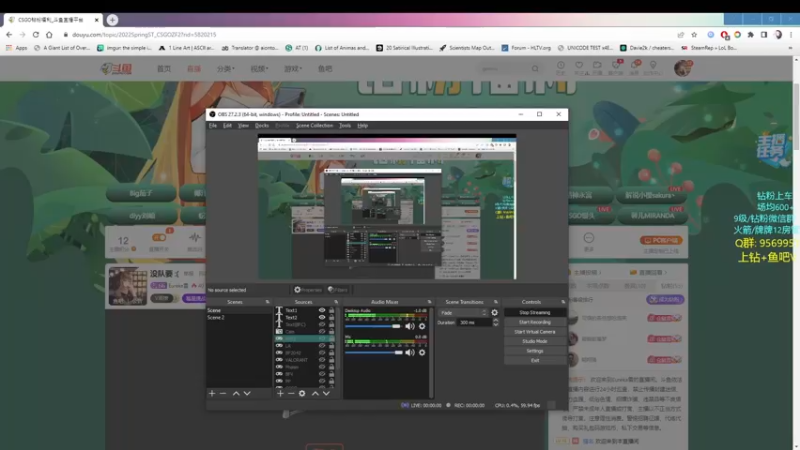Reload the page in the Chrome browser
Screen dimensions: 800x450
(36, 35)
